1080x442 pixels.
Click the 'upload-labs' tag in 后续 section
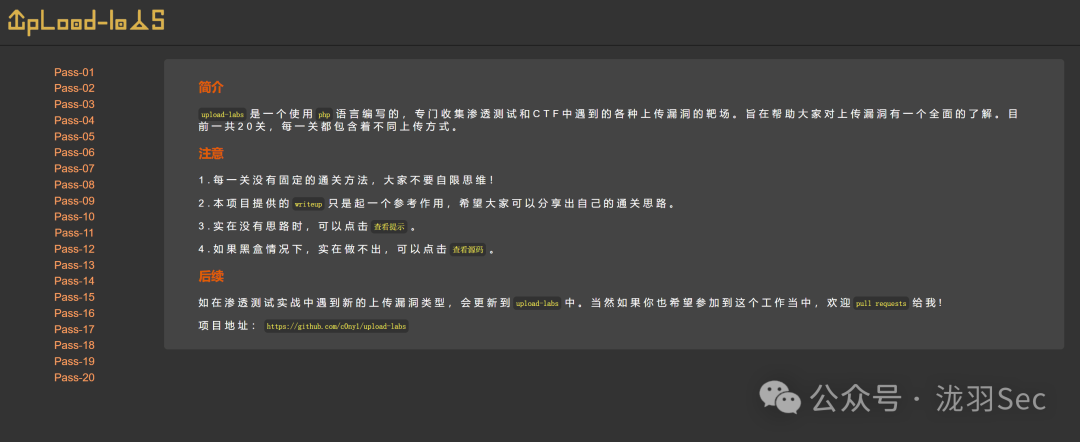(537, 303)
